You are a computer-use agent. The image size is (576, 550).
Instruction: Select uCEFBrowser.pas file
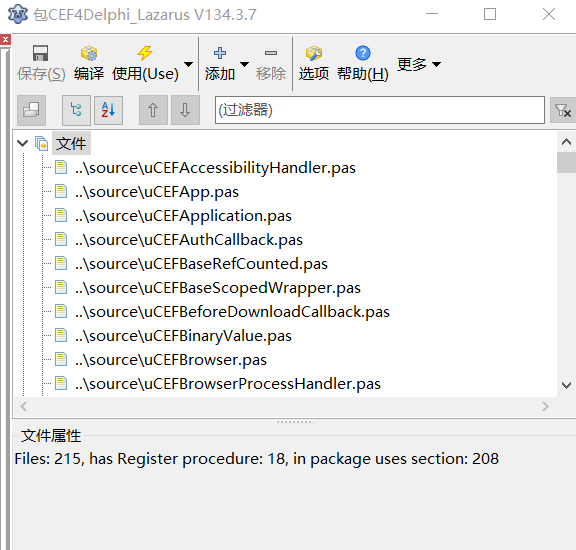(x=170, y=360)
